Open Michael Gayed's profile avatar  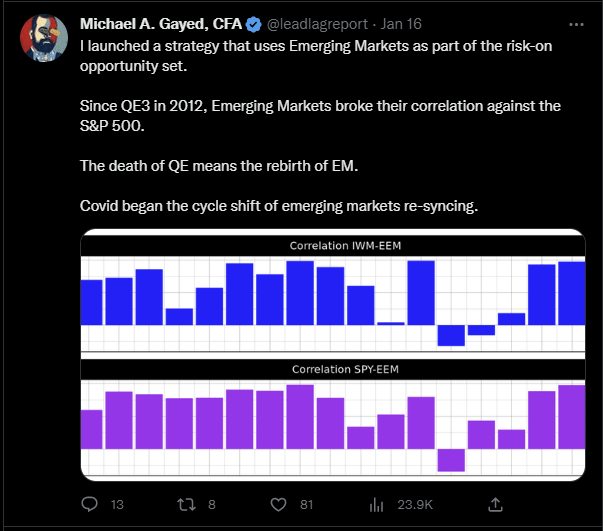click(x=44, y=38)
